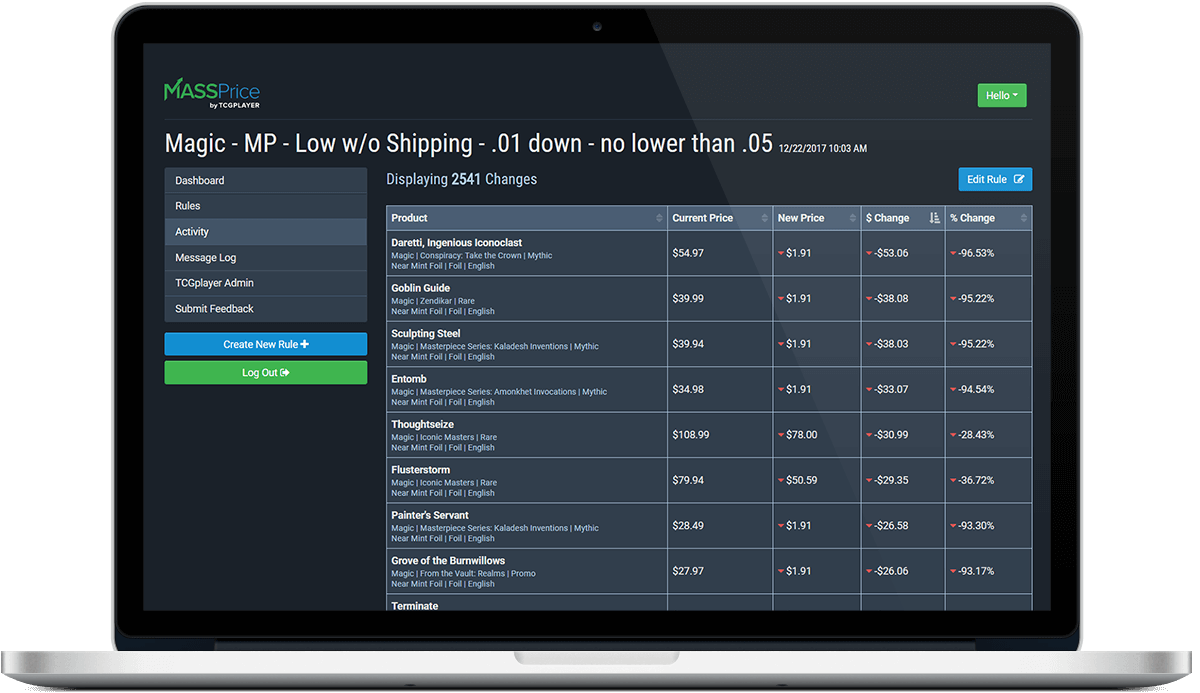The width and height of the screenshot is (1200, 693).
Task: Click the 12/22/2017 10:03 AM timestamp
Action: point(823,148)
